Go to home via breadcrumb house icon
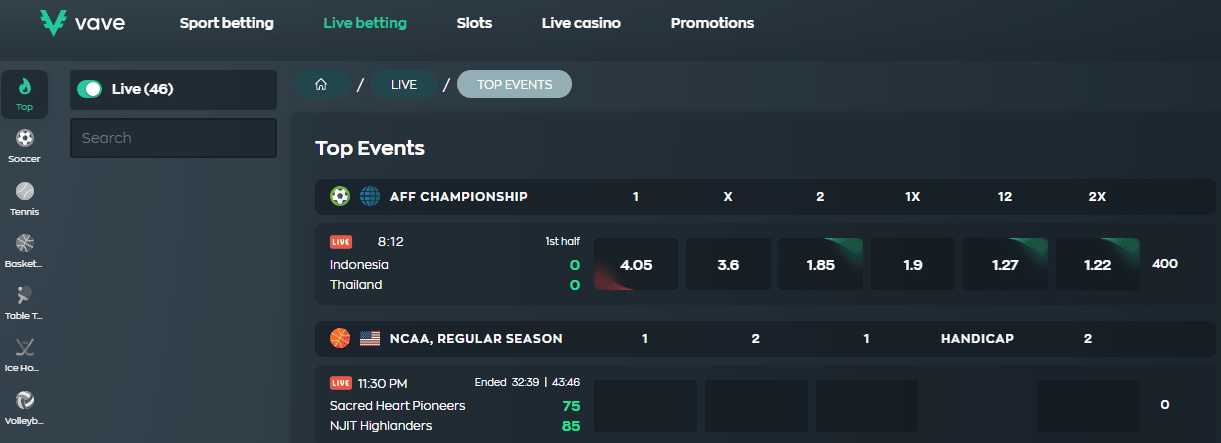Image resolution: width=1221 pixels, height=443 pixels. tap(322, 85)
